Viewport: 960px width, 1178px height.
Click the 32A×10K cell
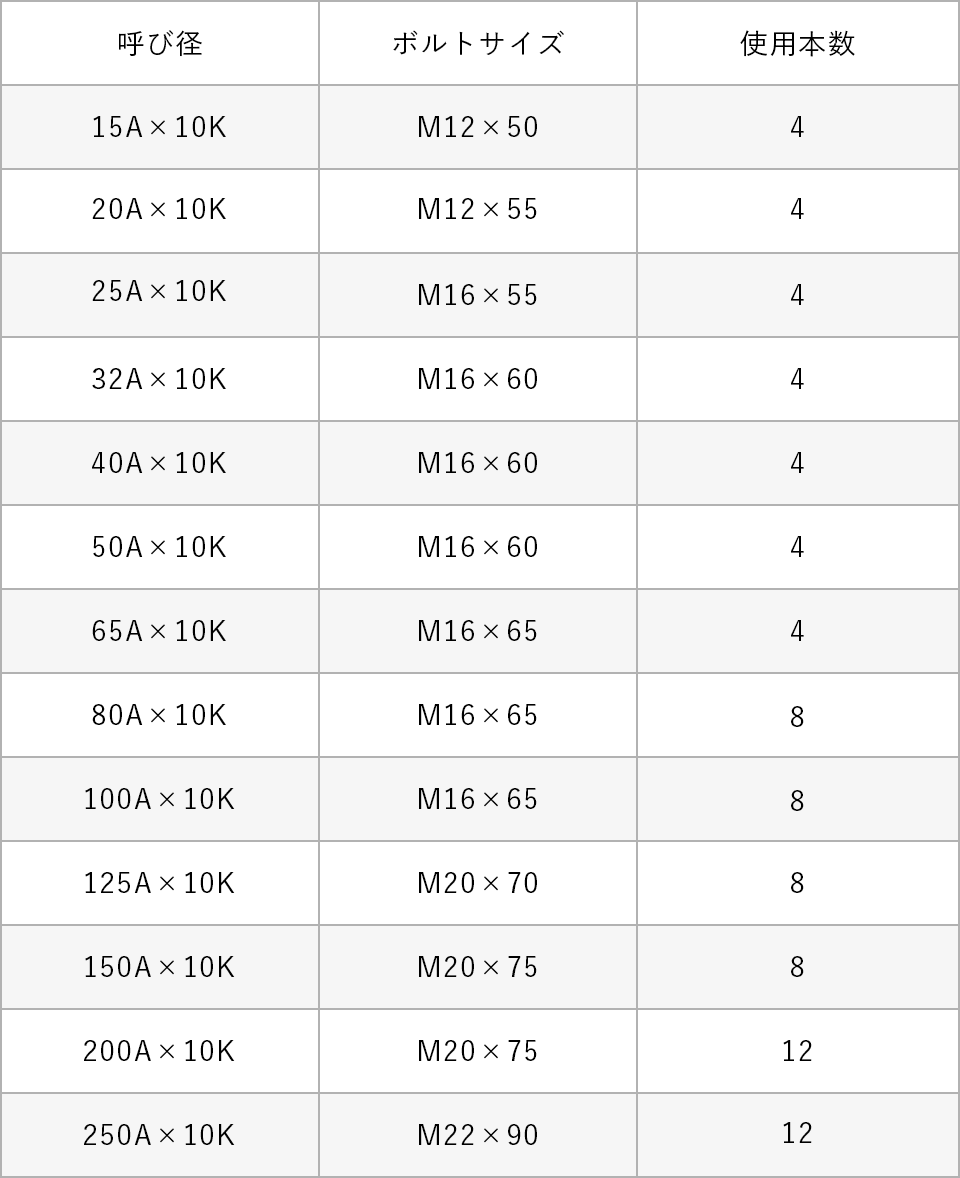pyautogui.click(x=160, y=379)
